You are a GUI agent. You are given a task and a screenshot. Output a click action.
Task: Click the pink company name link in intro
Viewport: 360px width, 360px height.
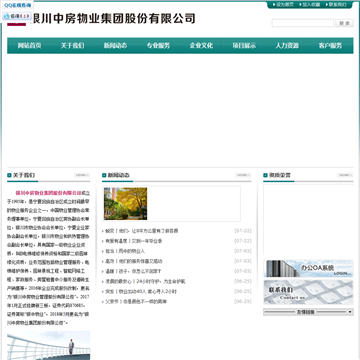pyautogui.click(x=48, y=193)
